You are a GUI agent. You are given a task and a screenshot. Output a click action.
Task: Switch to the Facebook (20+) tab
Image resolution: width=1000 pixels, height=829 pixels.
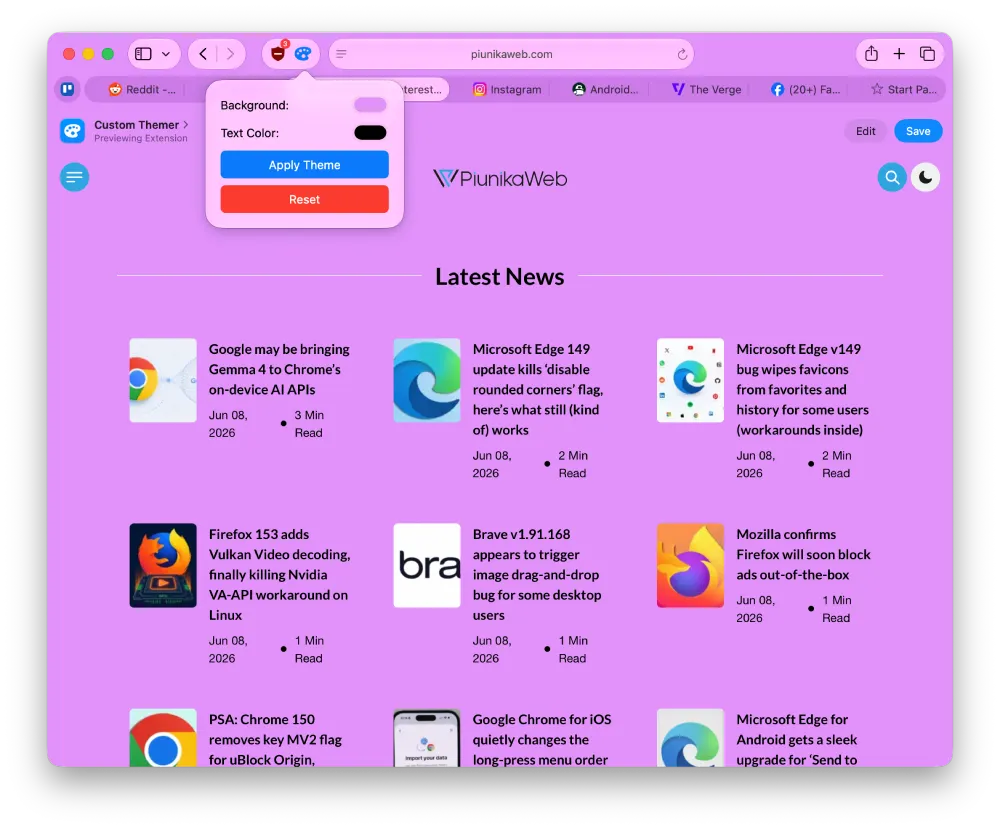tap(805, 89)
